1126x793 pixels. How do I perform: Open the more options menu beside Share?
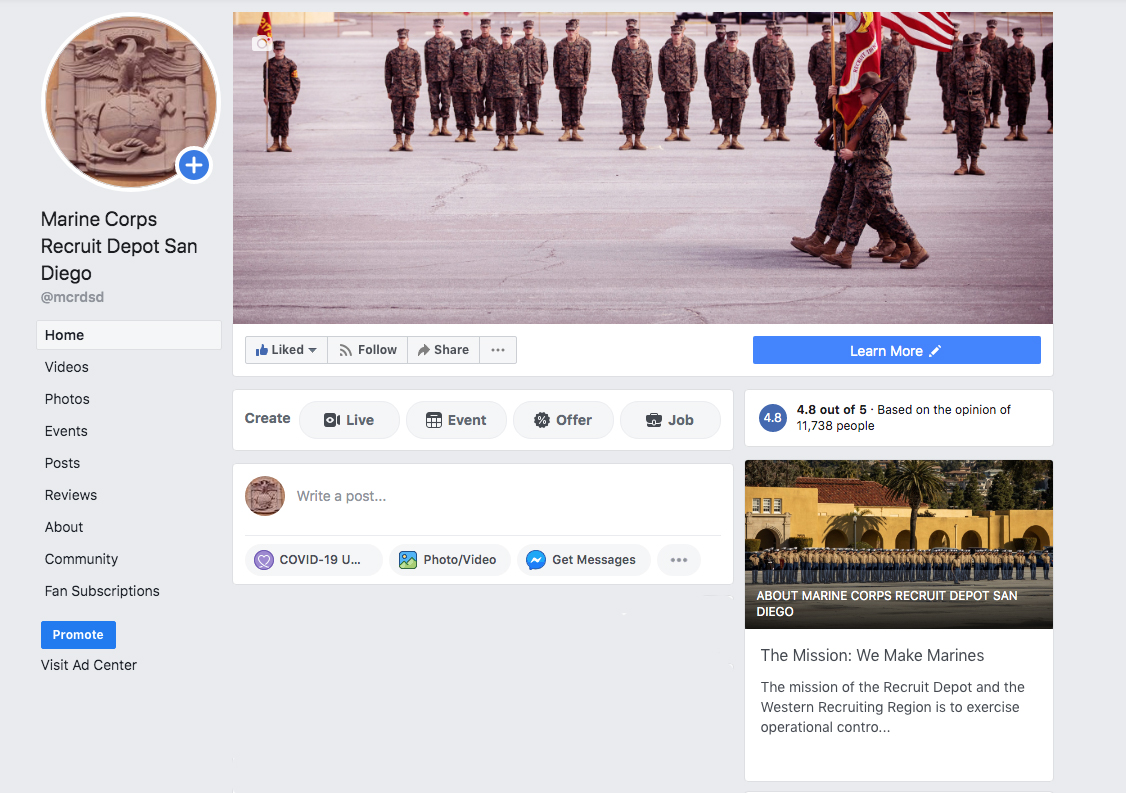[498, 350]
